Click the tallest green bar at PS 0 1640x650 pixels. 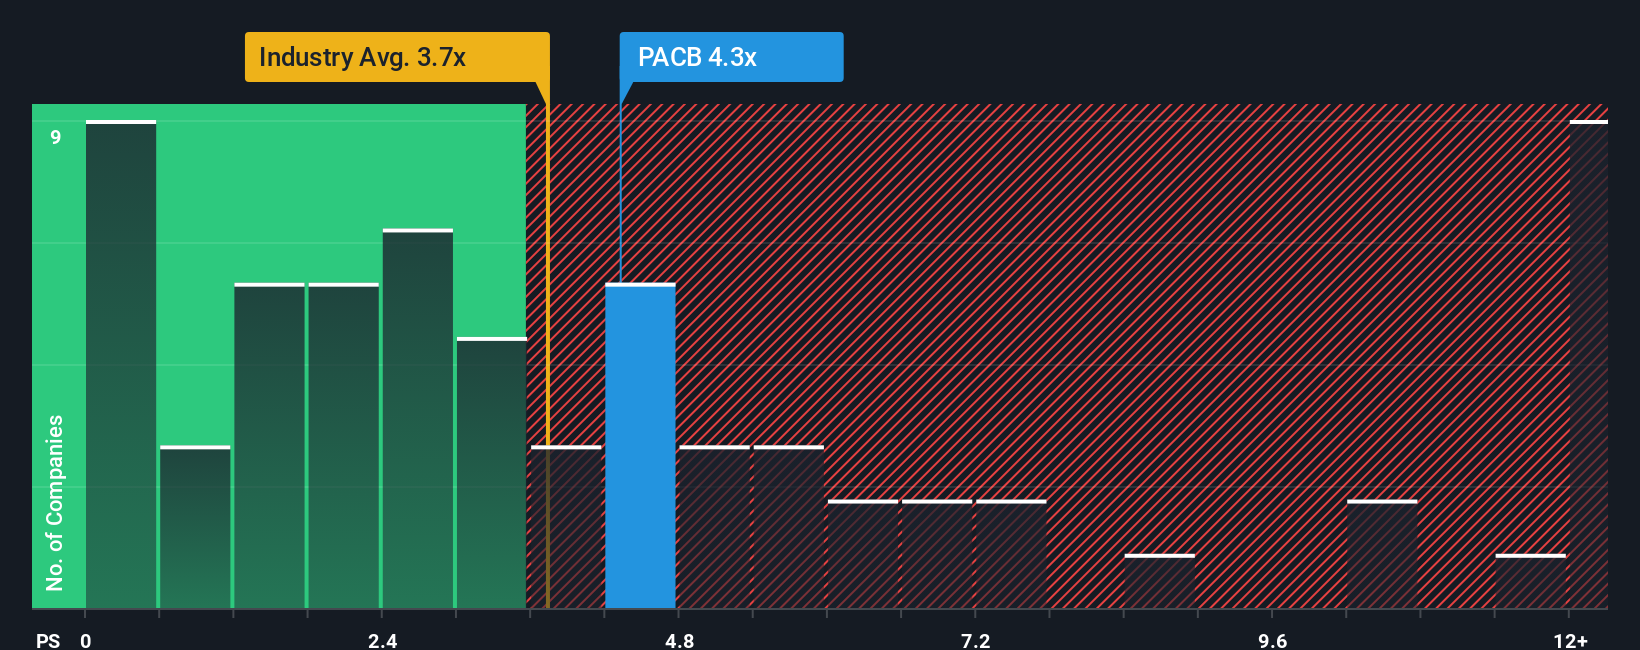(121, 364)
